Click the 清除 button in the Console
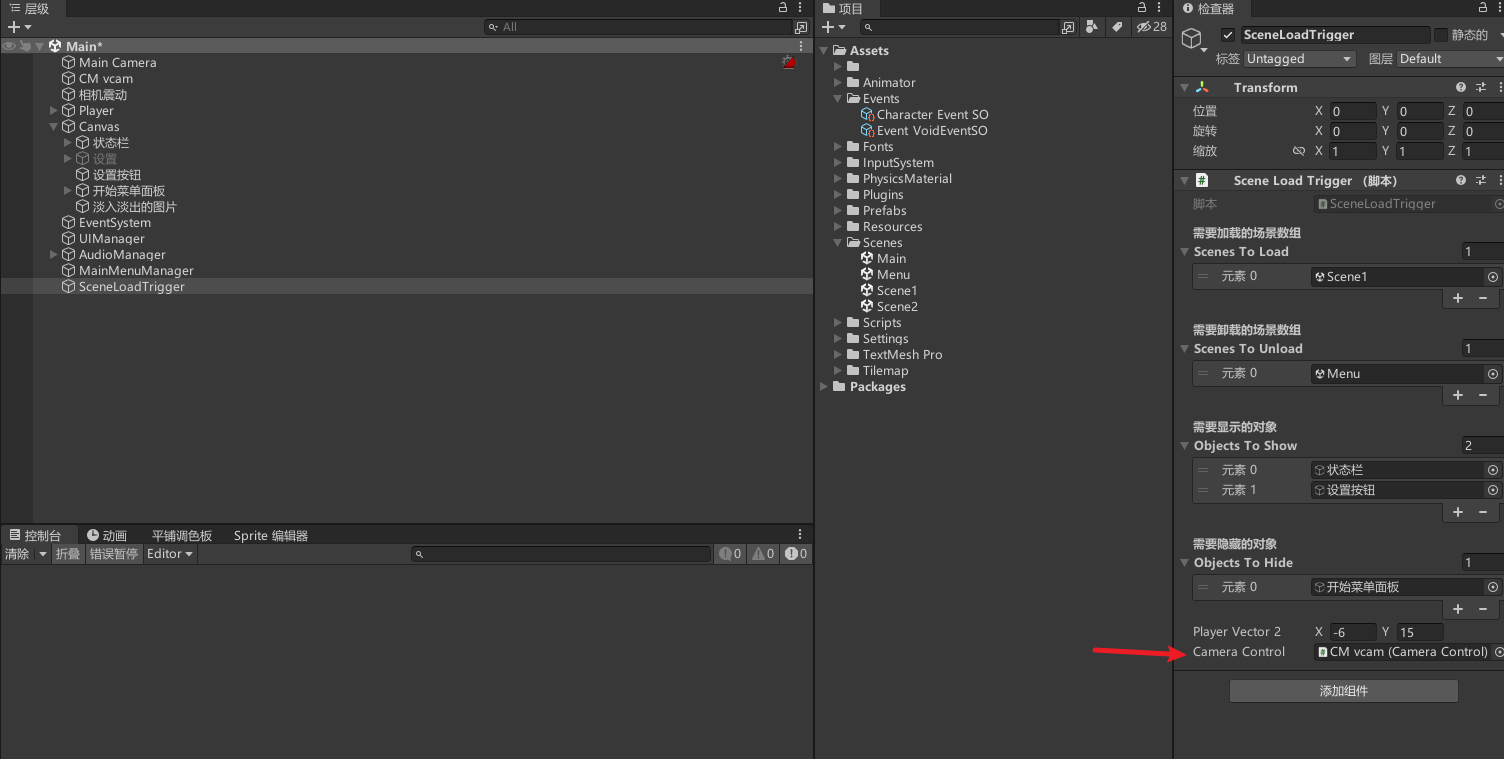 (x=16, y=553)
